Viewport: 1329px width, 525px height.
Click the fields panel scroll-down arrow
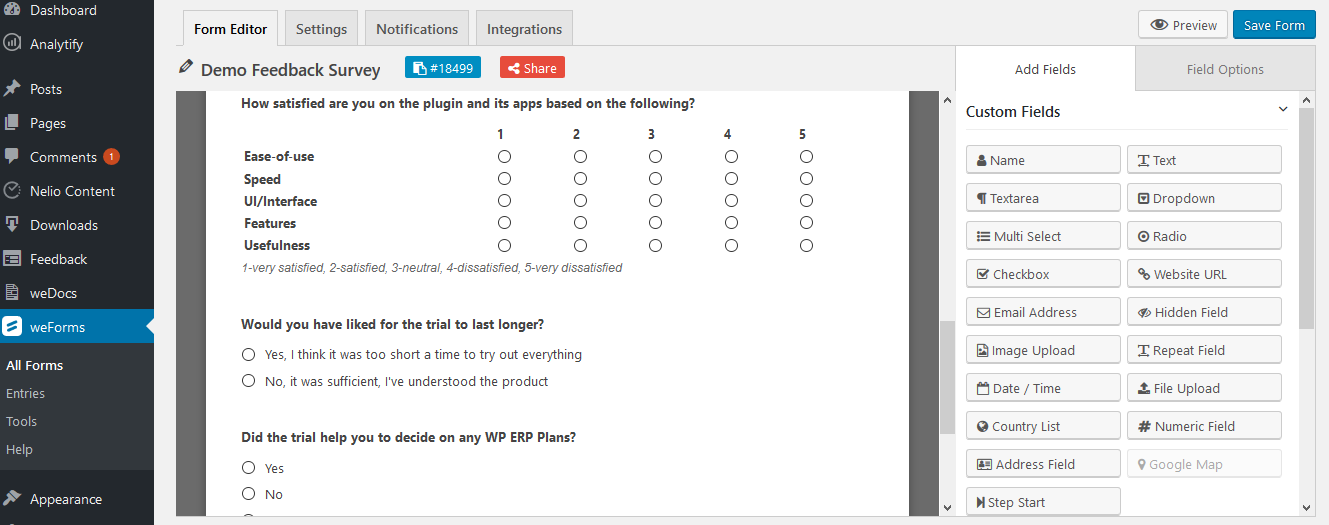click(1306, 507)
